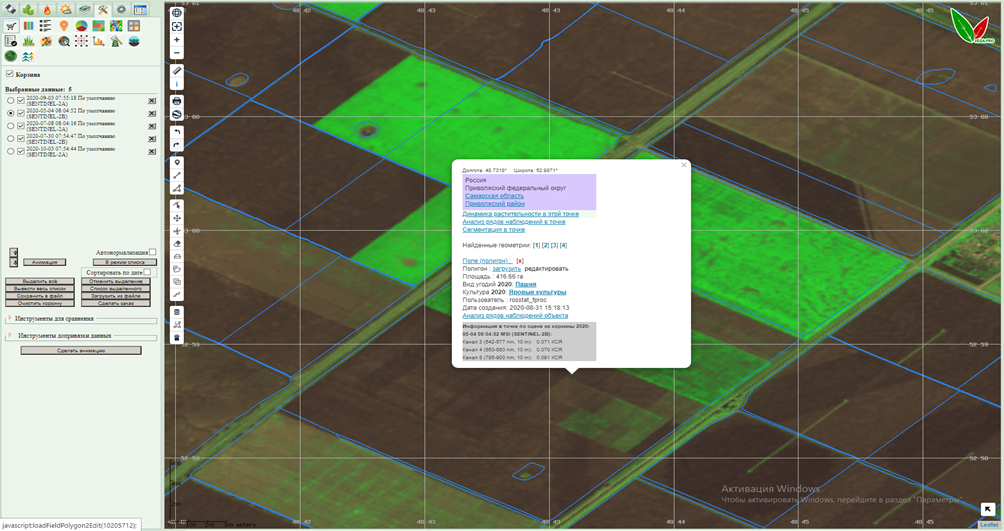This screenshot has width=1004, height=531.
Task: Open the green plants vegetation tab
Action: tap(29, 10)
